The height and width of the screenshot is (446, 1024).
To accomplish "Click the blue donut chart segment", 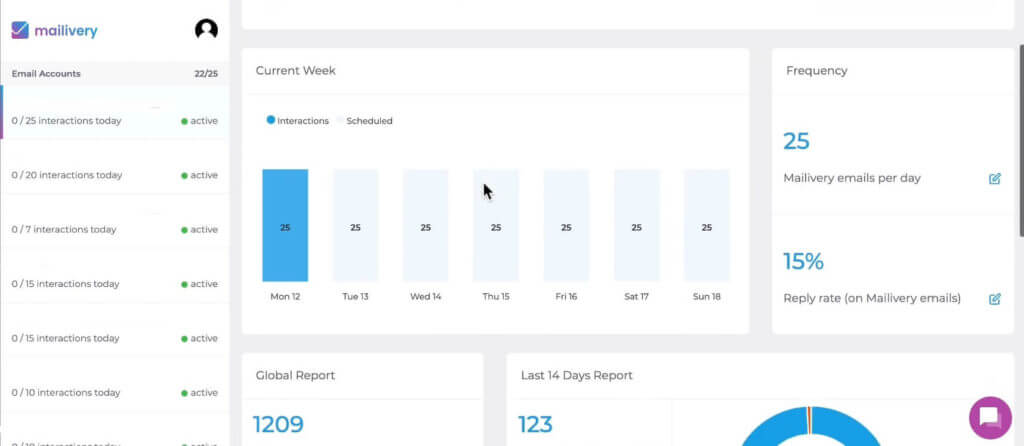I will click(x=760, y=432).
